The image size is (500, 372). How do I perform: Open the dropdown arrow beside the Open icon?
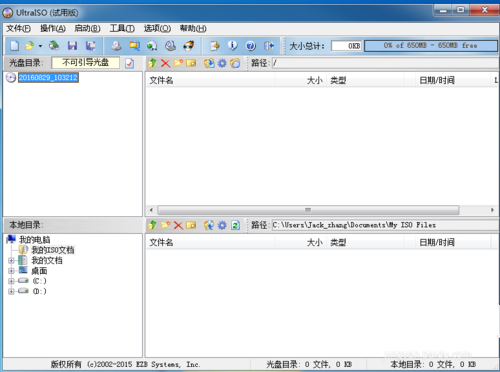[x=40, y=46]
